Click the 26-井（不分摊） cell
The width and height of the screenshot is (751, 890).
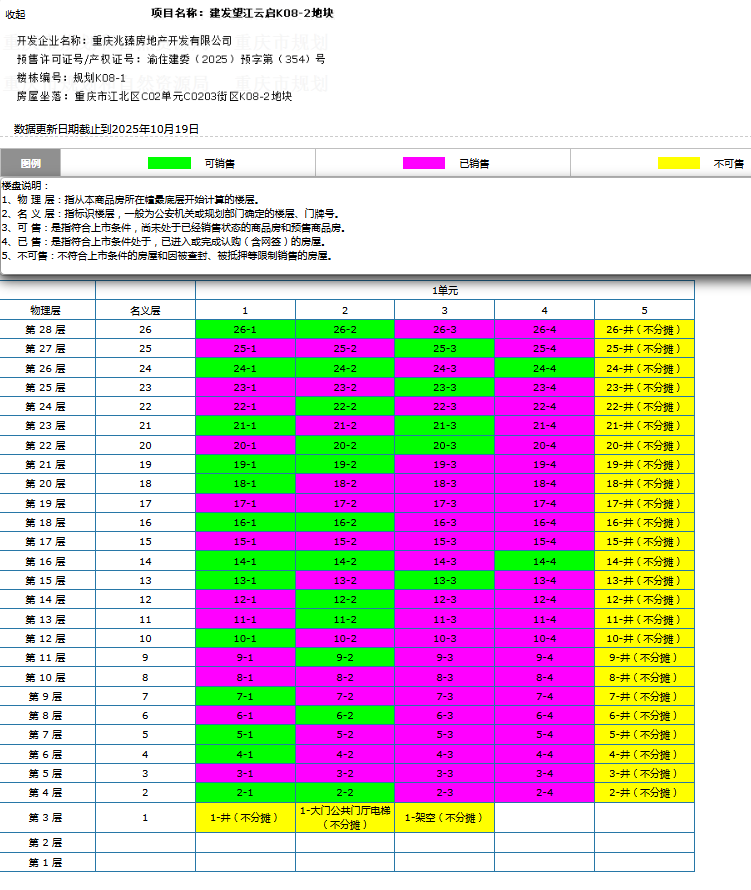[644, 329]
